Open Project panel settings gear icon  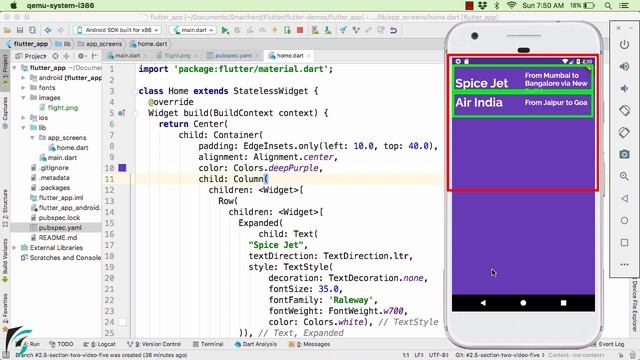81,56
